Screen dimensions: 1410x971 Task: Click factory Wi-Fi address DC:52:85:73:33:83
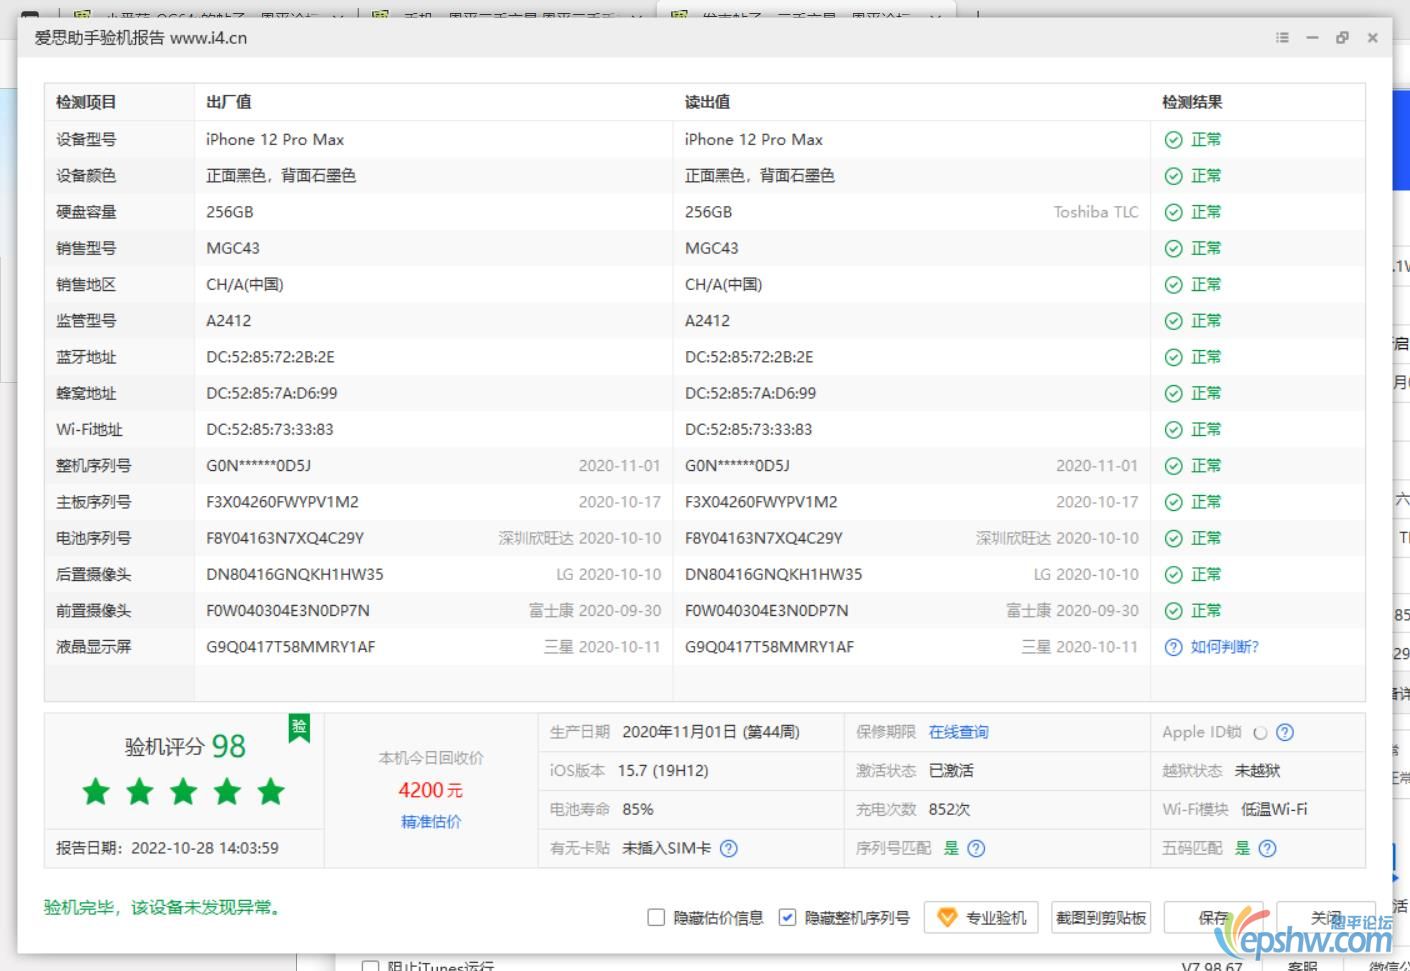click(270, 430)
